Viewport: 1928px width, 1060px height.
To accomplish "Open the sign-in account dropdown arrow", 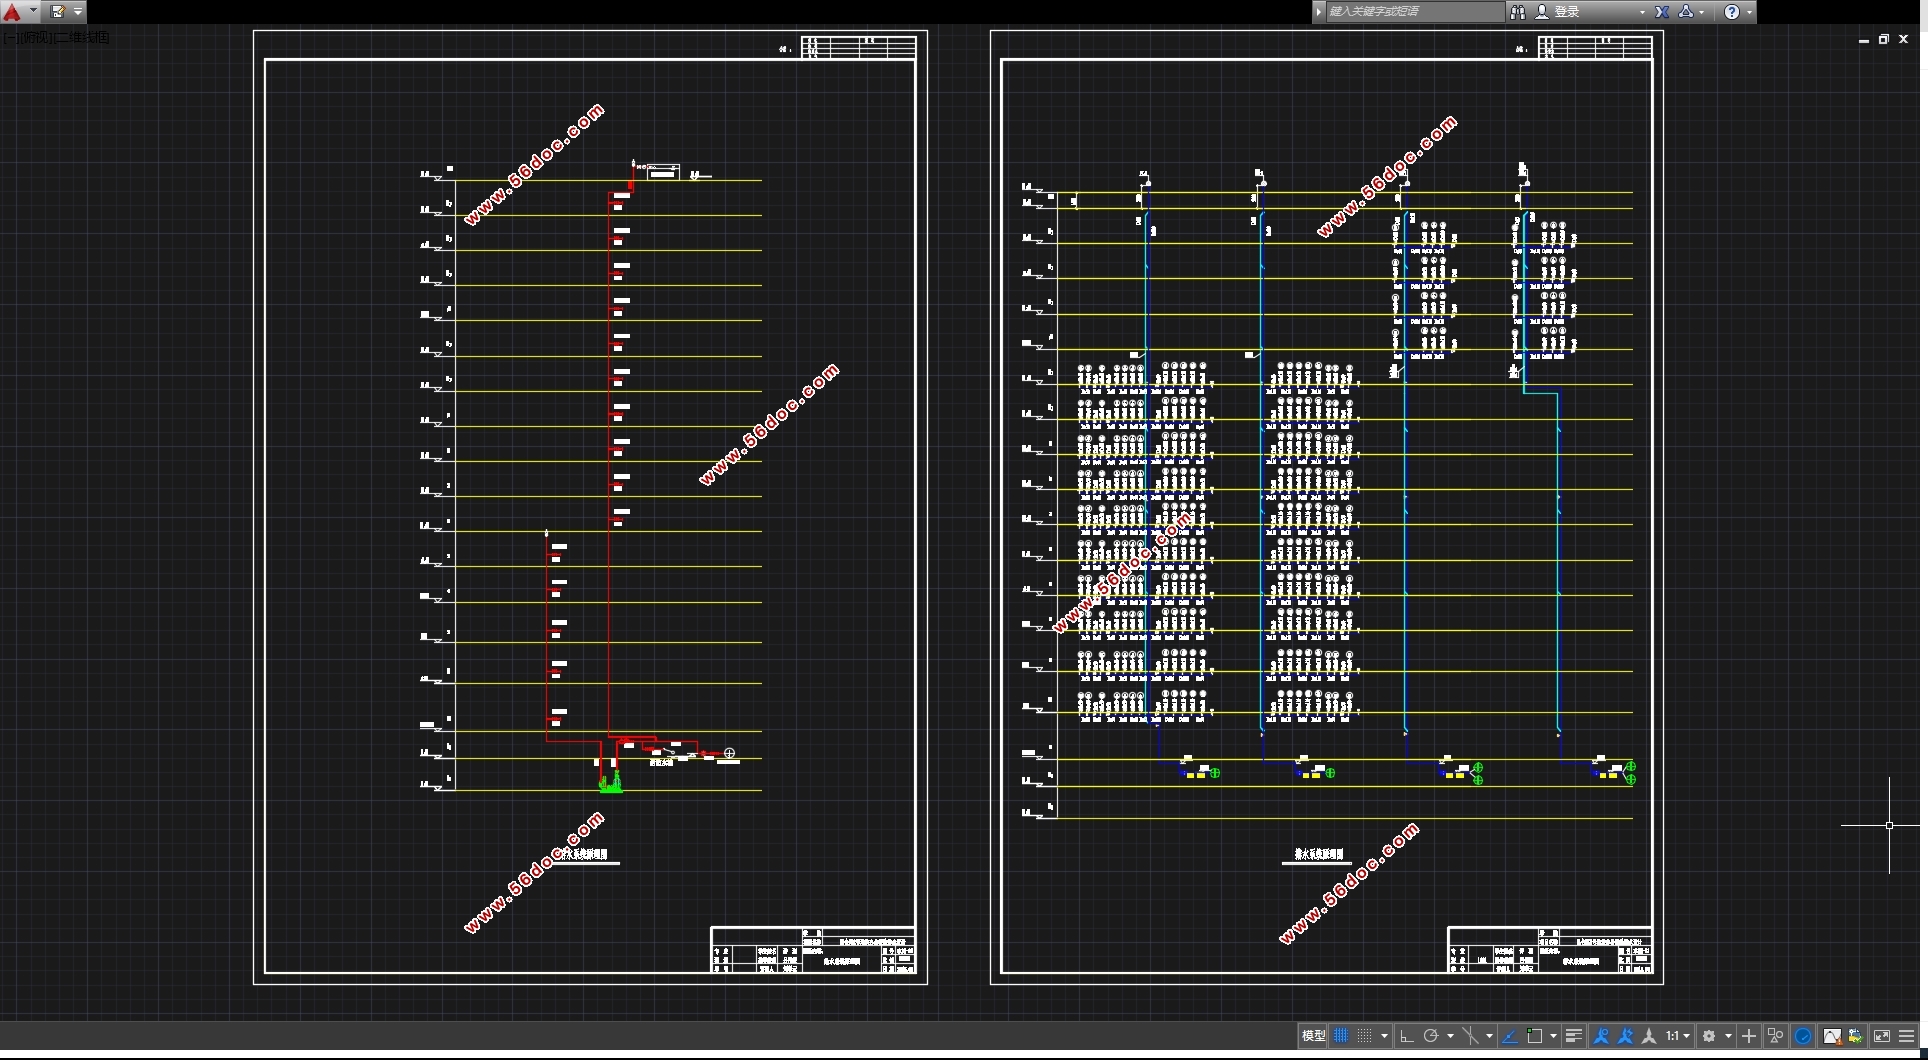I will click(1642, 12).
